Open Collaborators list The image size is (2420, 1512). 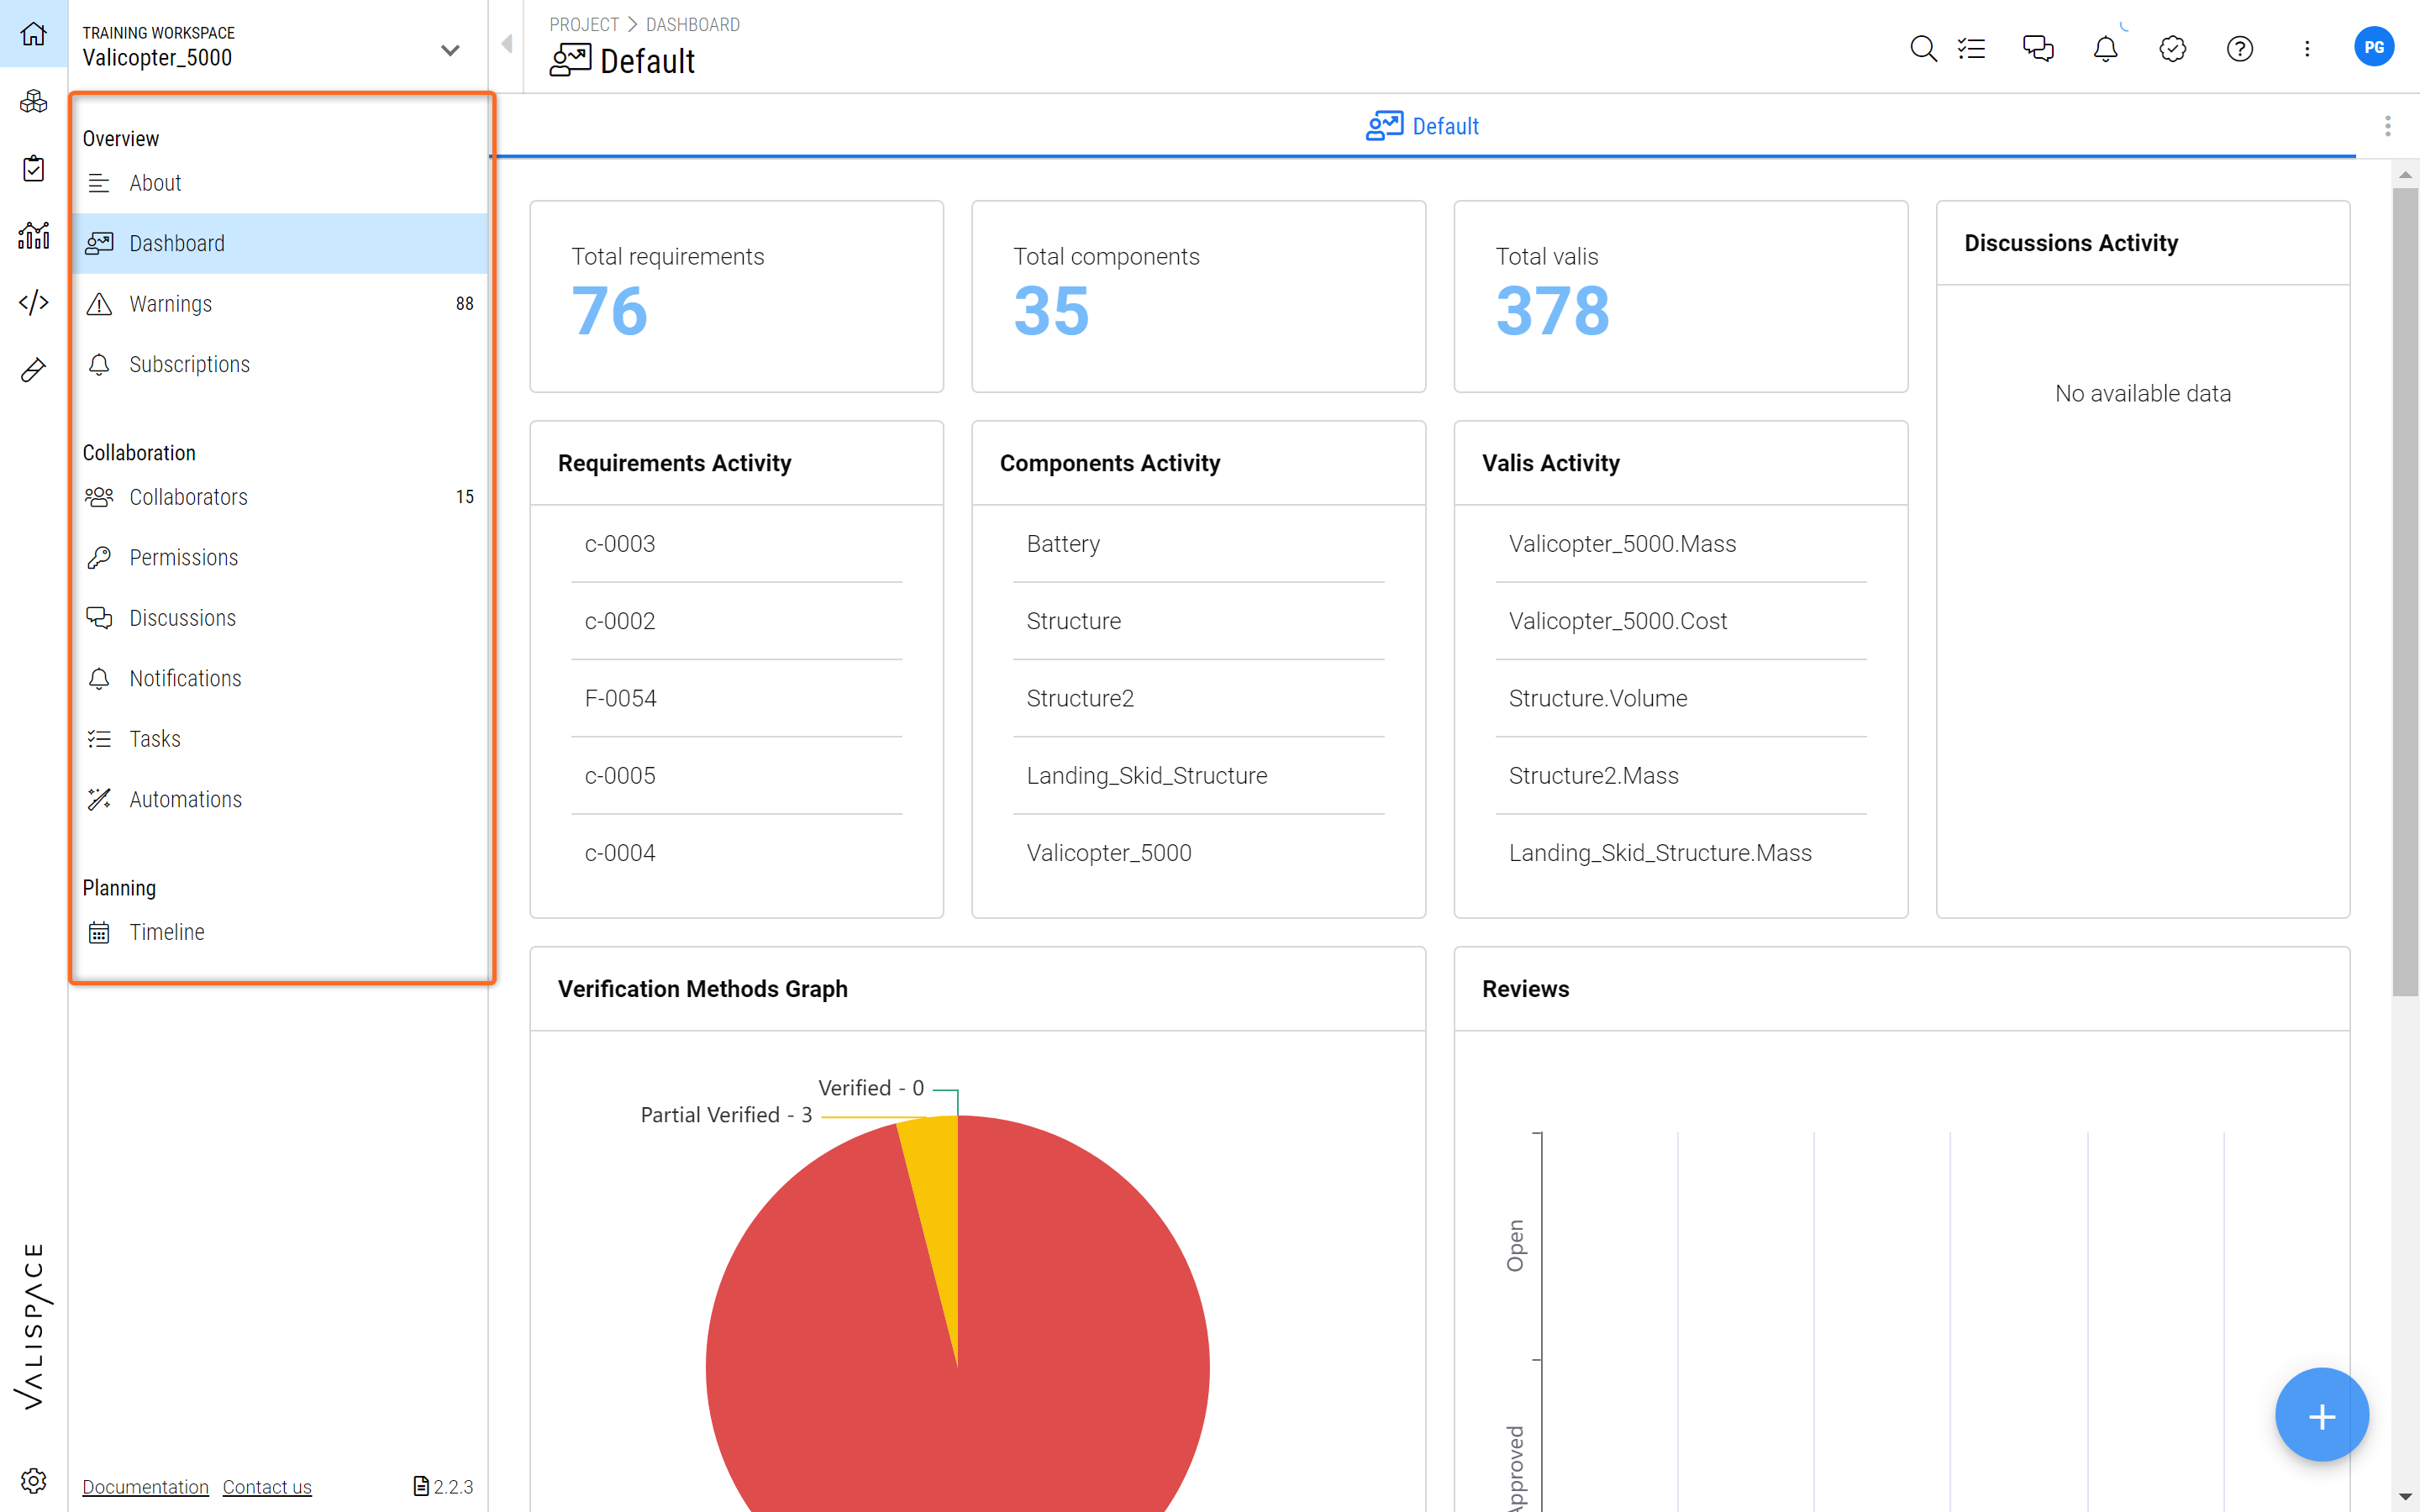pyautogui.click(x=279, y=497)
